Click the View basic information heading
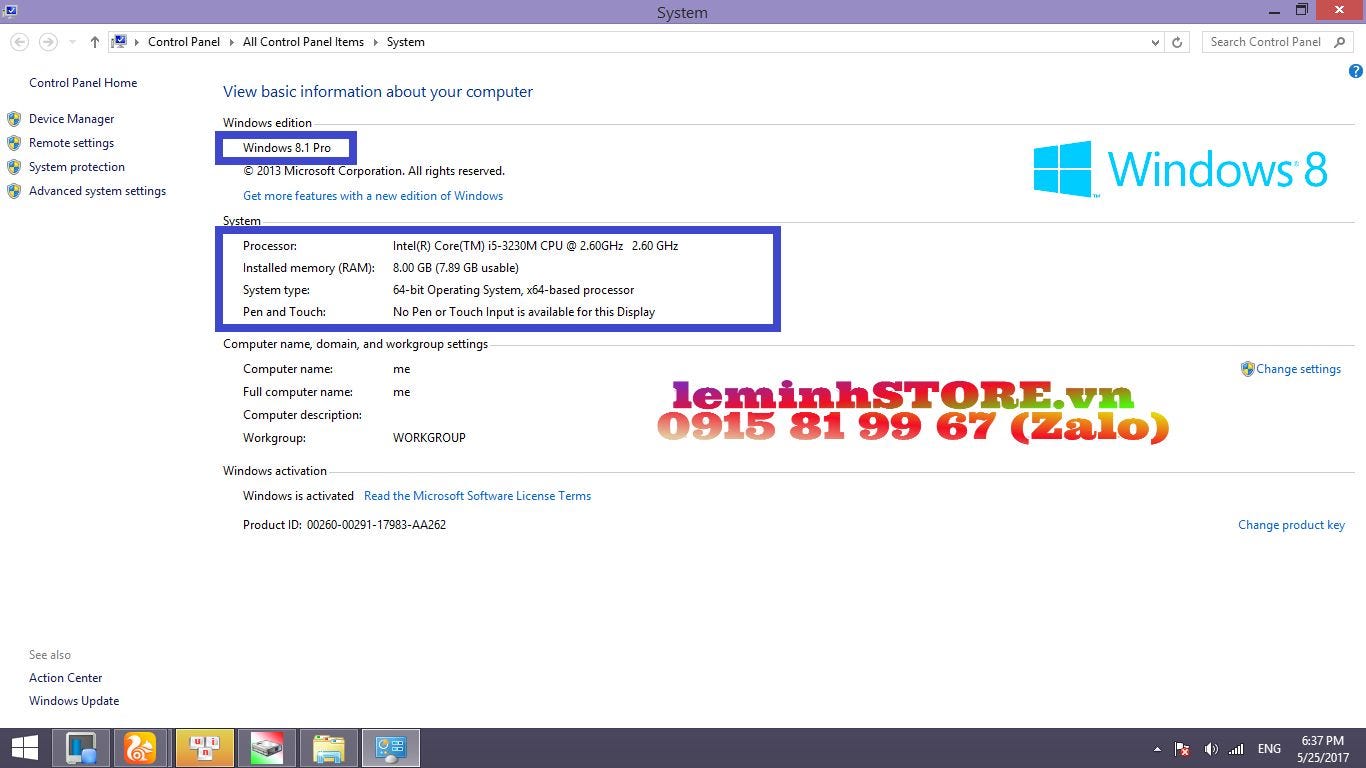The width and height of the screenshot is (1366, 768). click(378, 92)
